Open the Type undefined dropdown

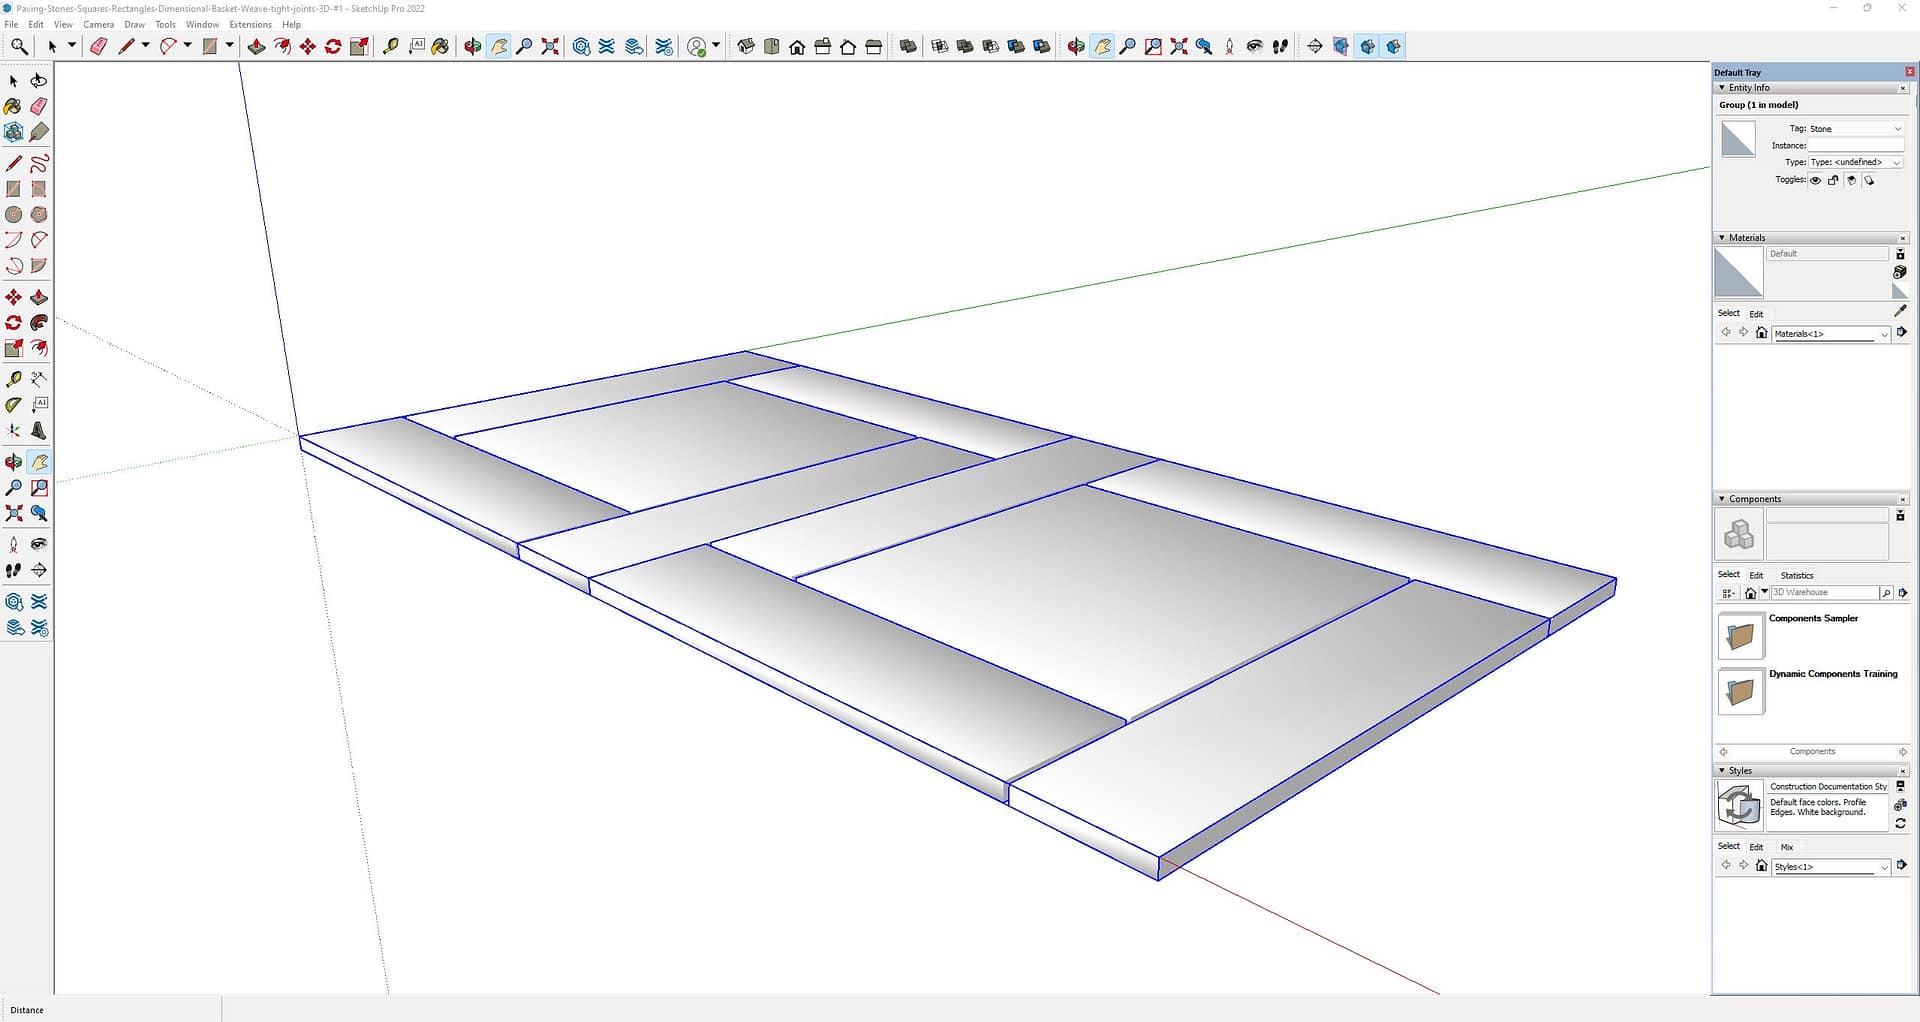tap(1854, 162)
